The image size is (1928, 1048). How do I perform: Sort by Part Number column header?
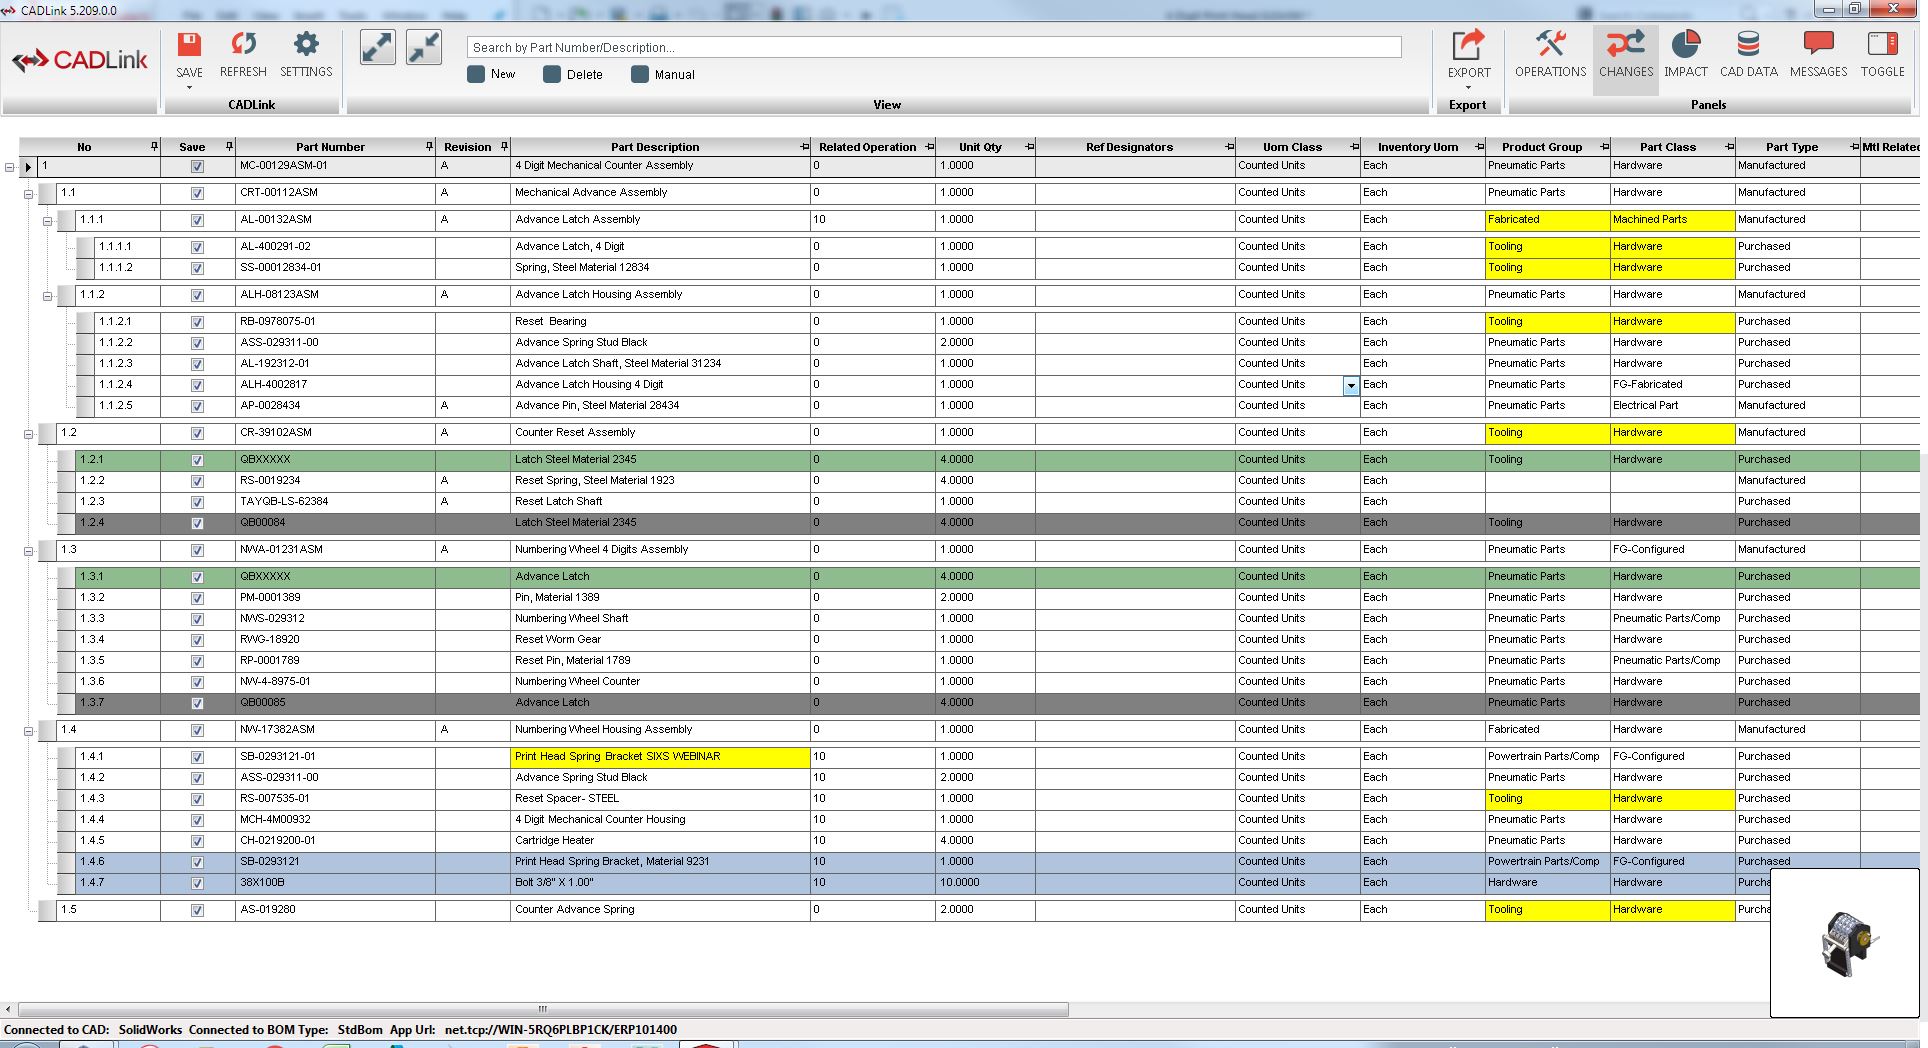[330, 147]
